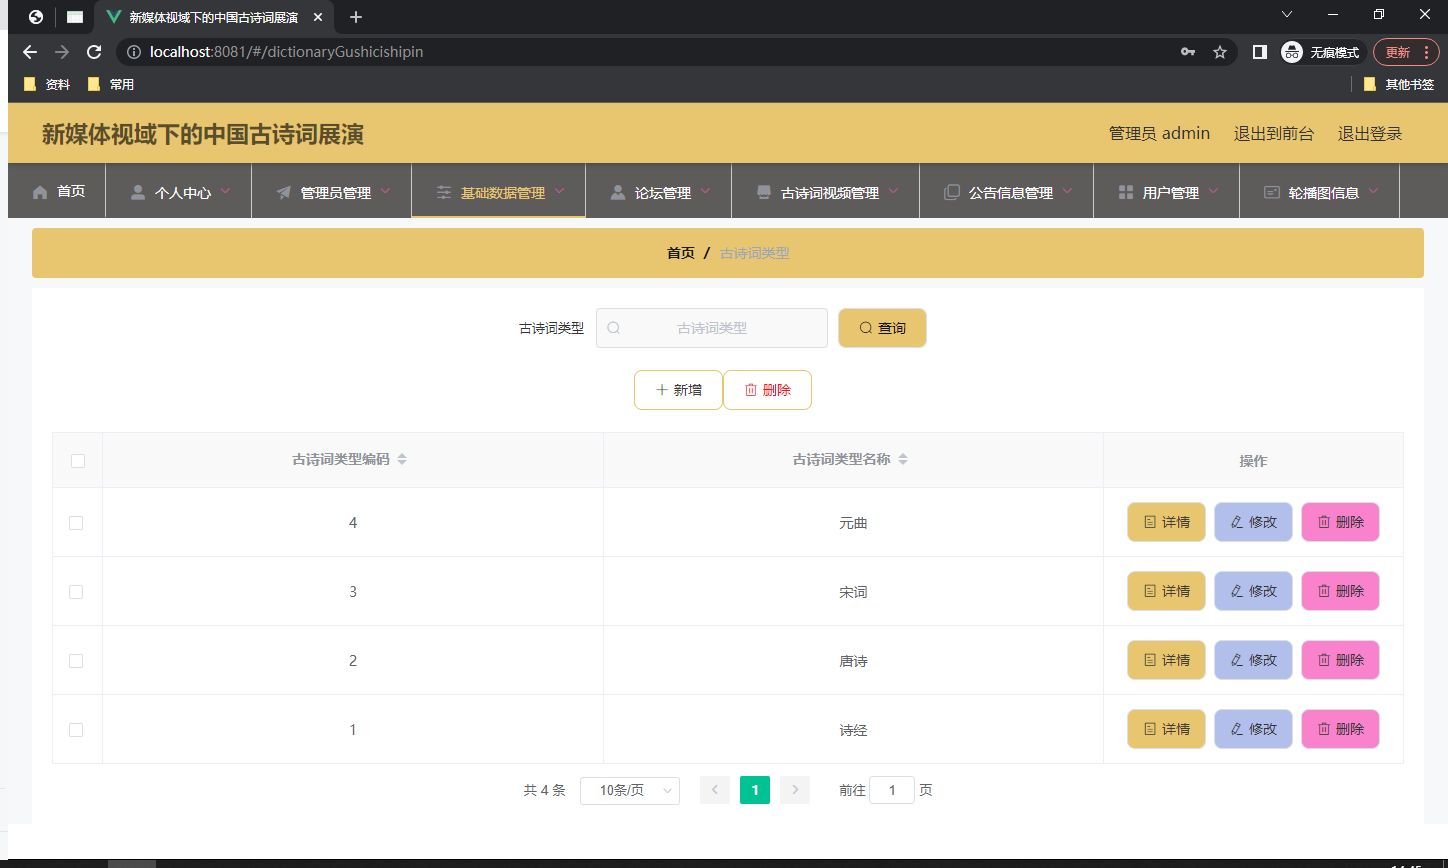
Task: Click the 删除 batch delete button above table
Action: (767, 390)
